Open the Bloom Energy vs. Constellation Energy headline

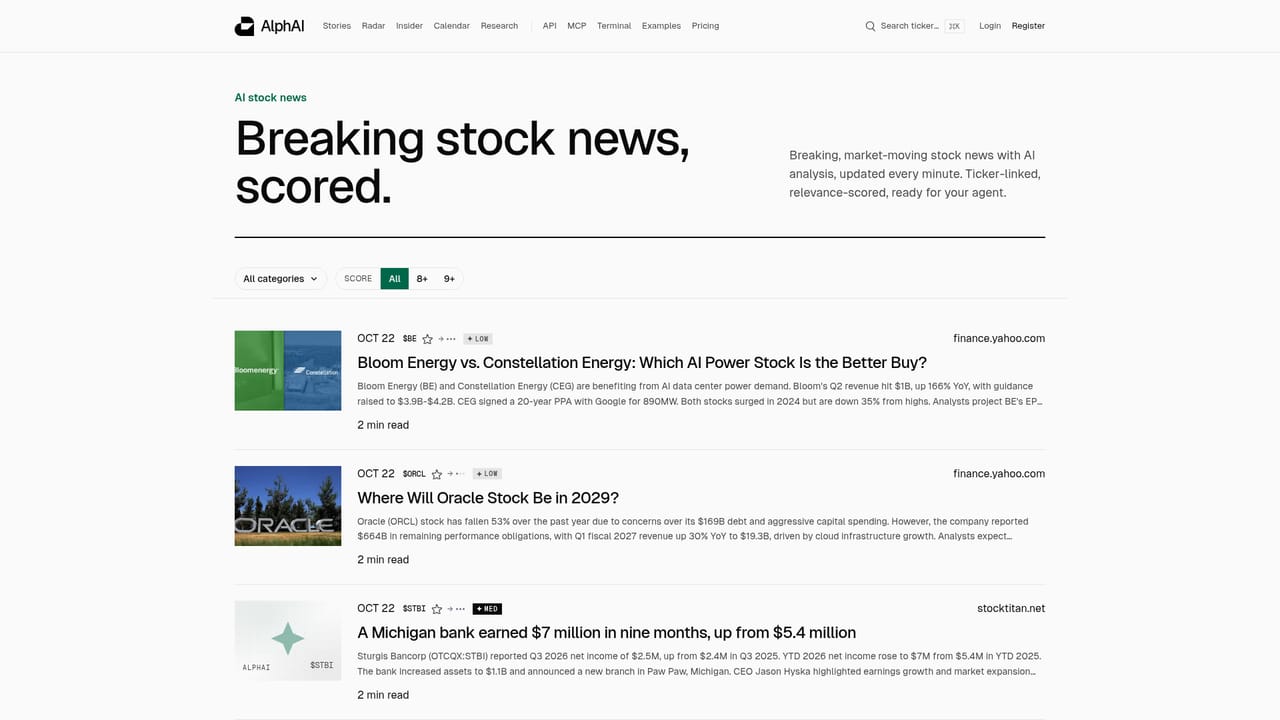642,362
